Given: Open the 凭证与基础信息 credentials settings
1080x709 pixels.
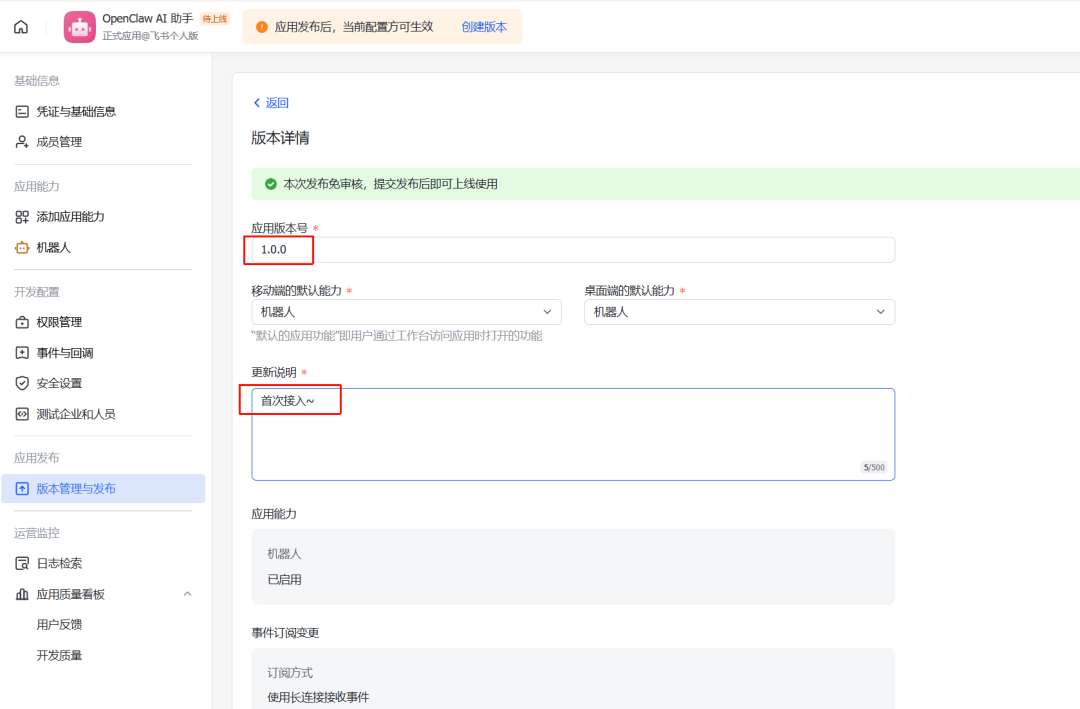Looking at the screenshot, I should pos(60,111).
